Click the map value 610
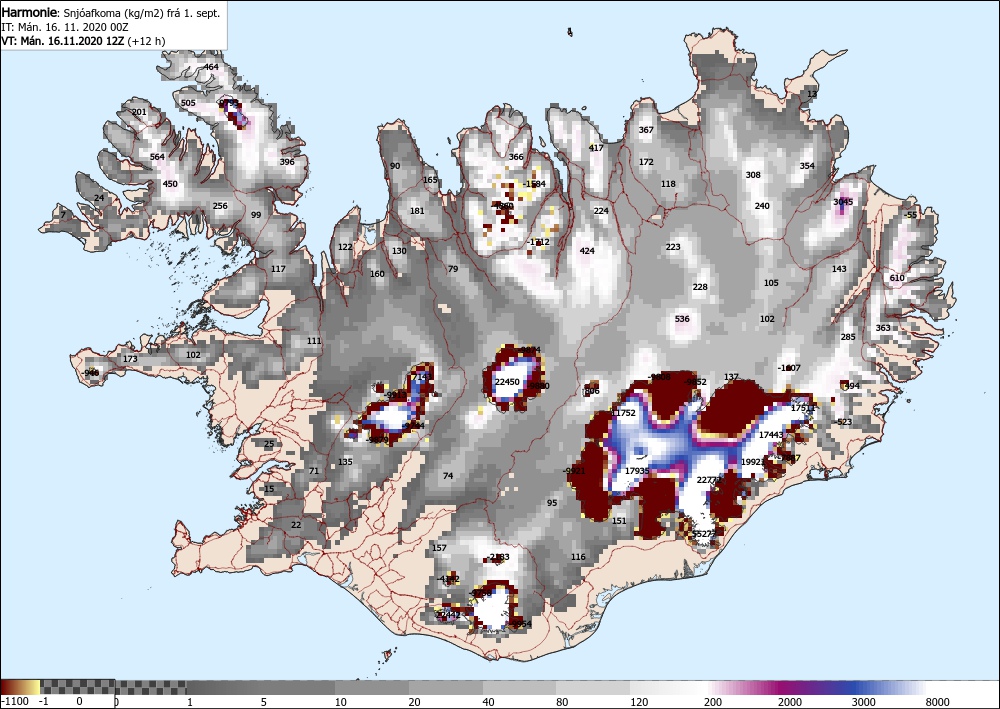Viewport: 1000px width, 709px height. pyautogui.click(x=897, y=278)
